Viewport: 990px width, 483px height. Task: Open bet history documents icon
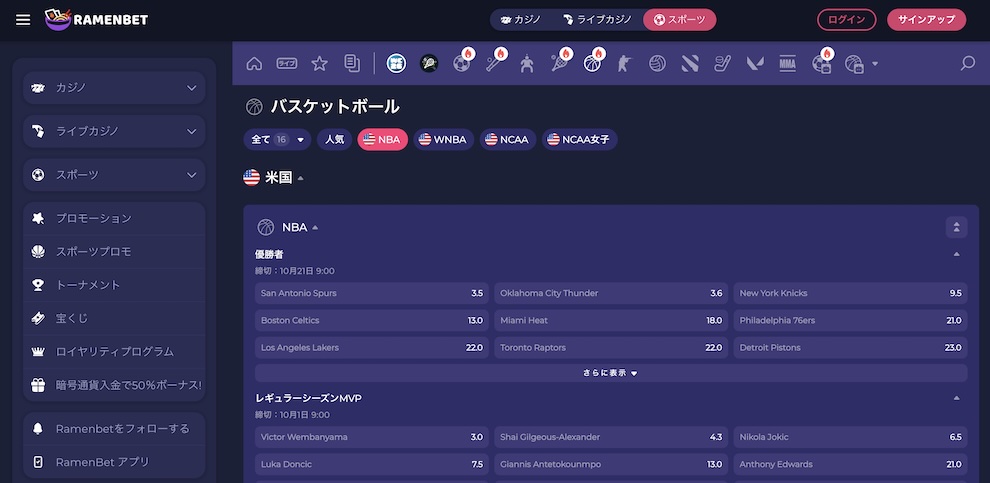coord(352,63)
